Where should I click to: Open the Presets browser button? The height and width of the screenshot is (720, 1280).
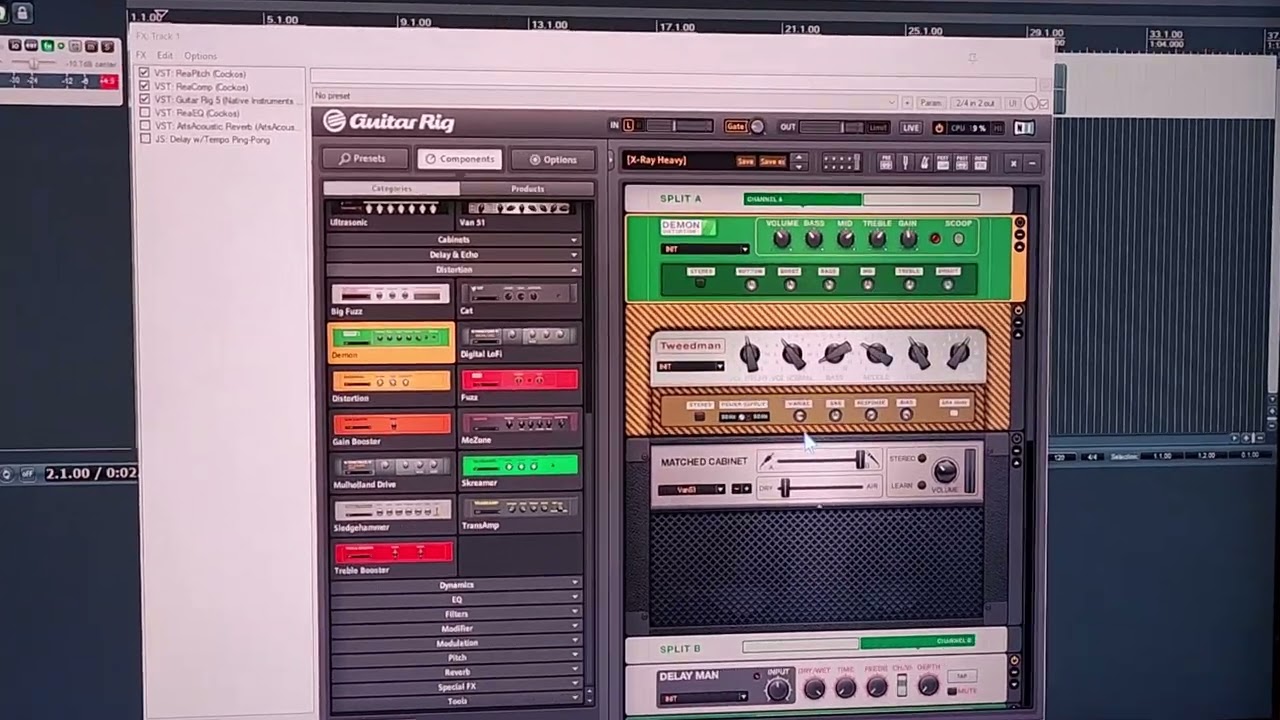point(367,158)
